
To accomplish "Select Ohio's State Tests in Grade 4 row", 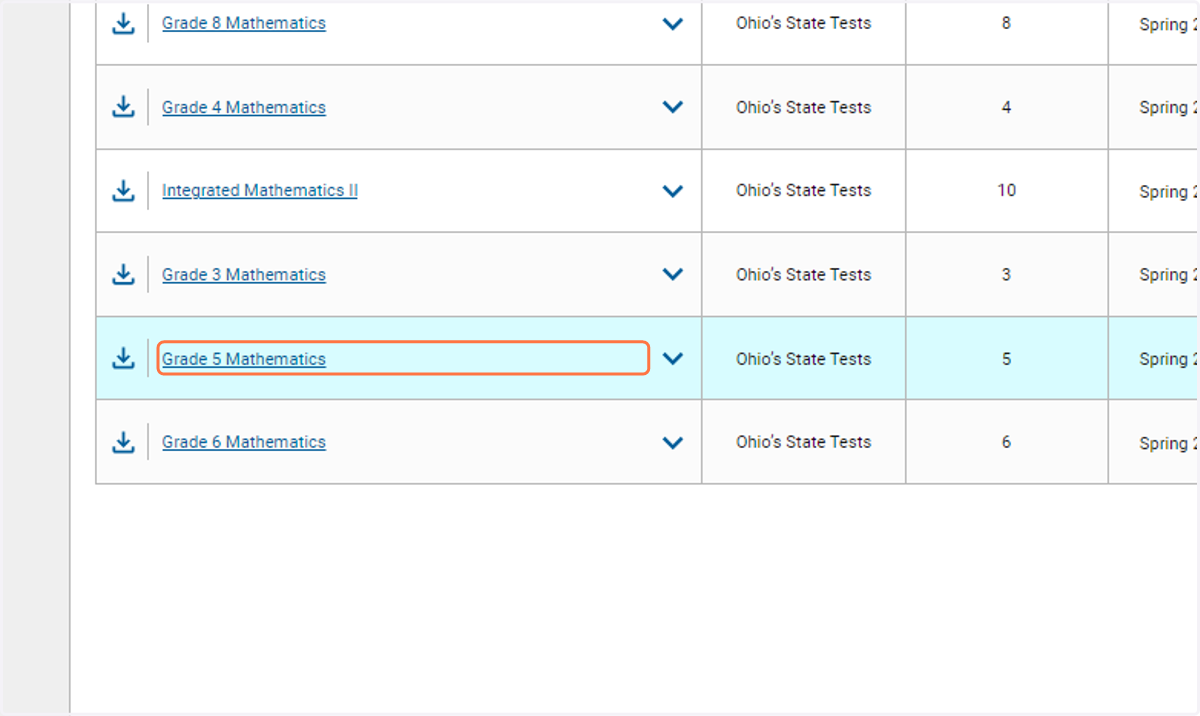I will (x=804, y=107).
